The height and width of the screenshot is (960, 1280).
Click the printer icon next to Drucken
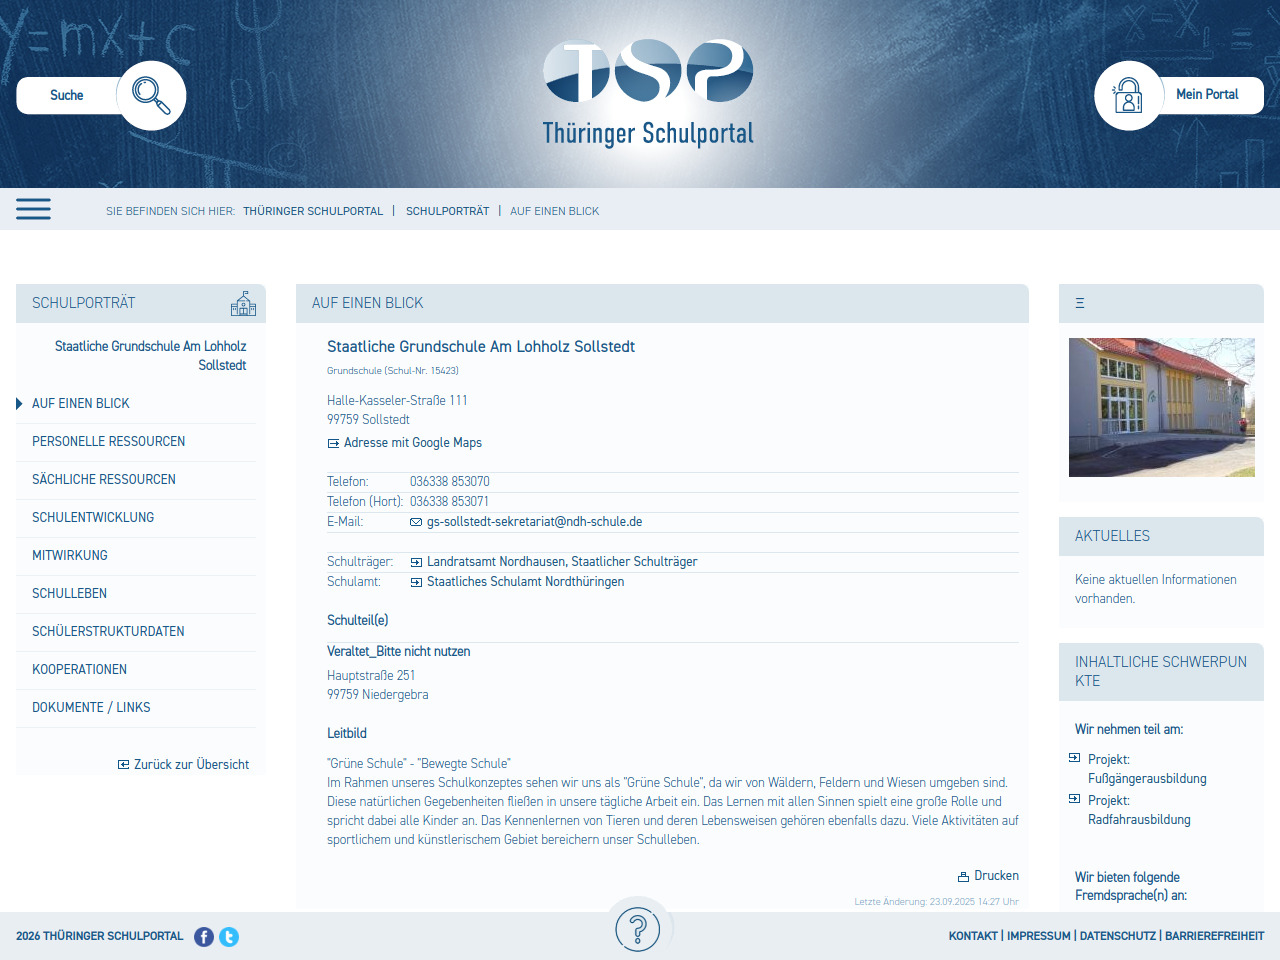tap(963, 877)
